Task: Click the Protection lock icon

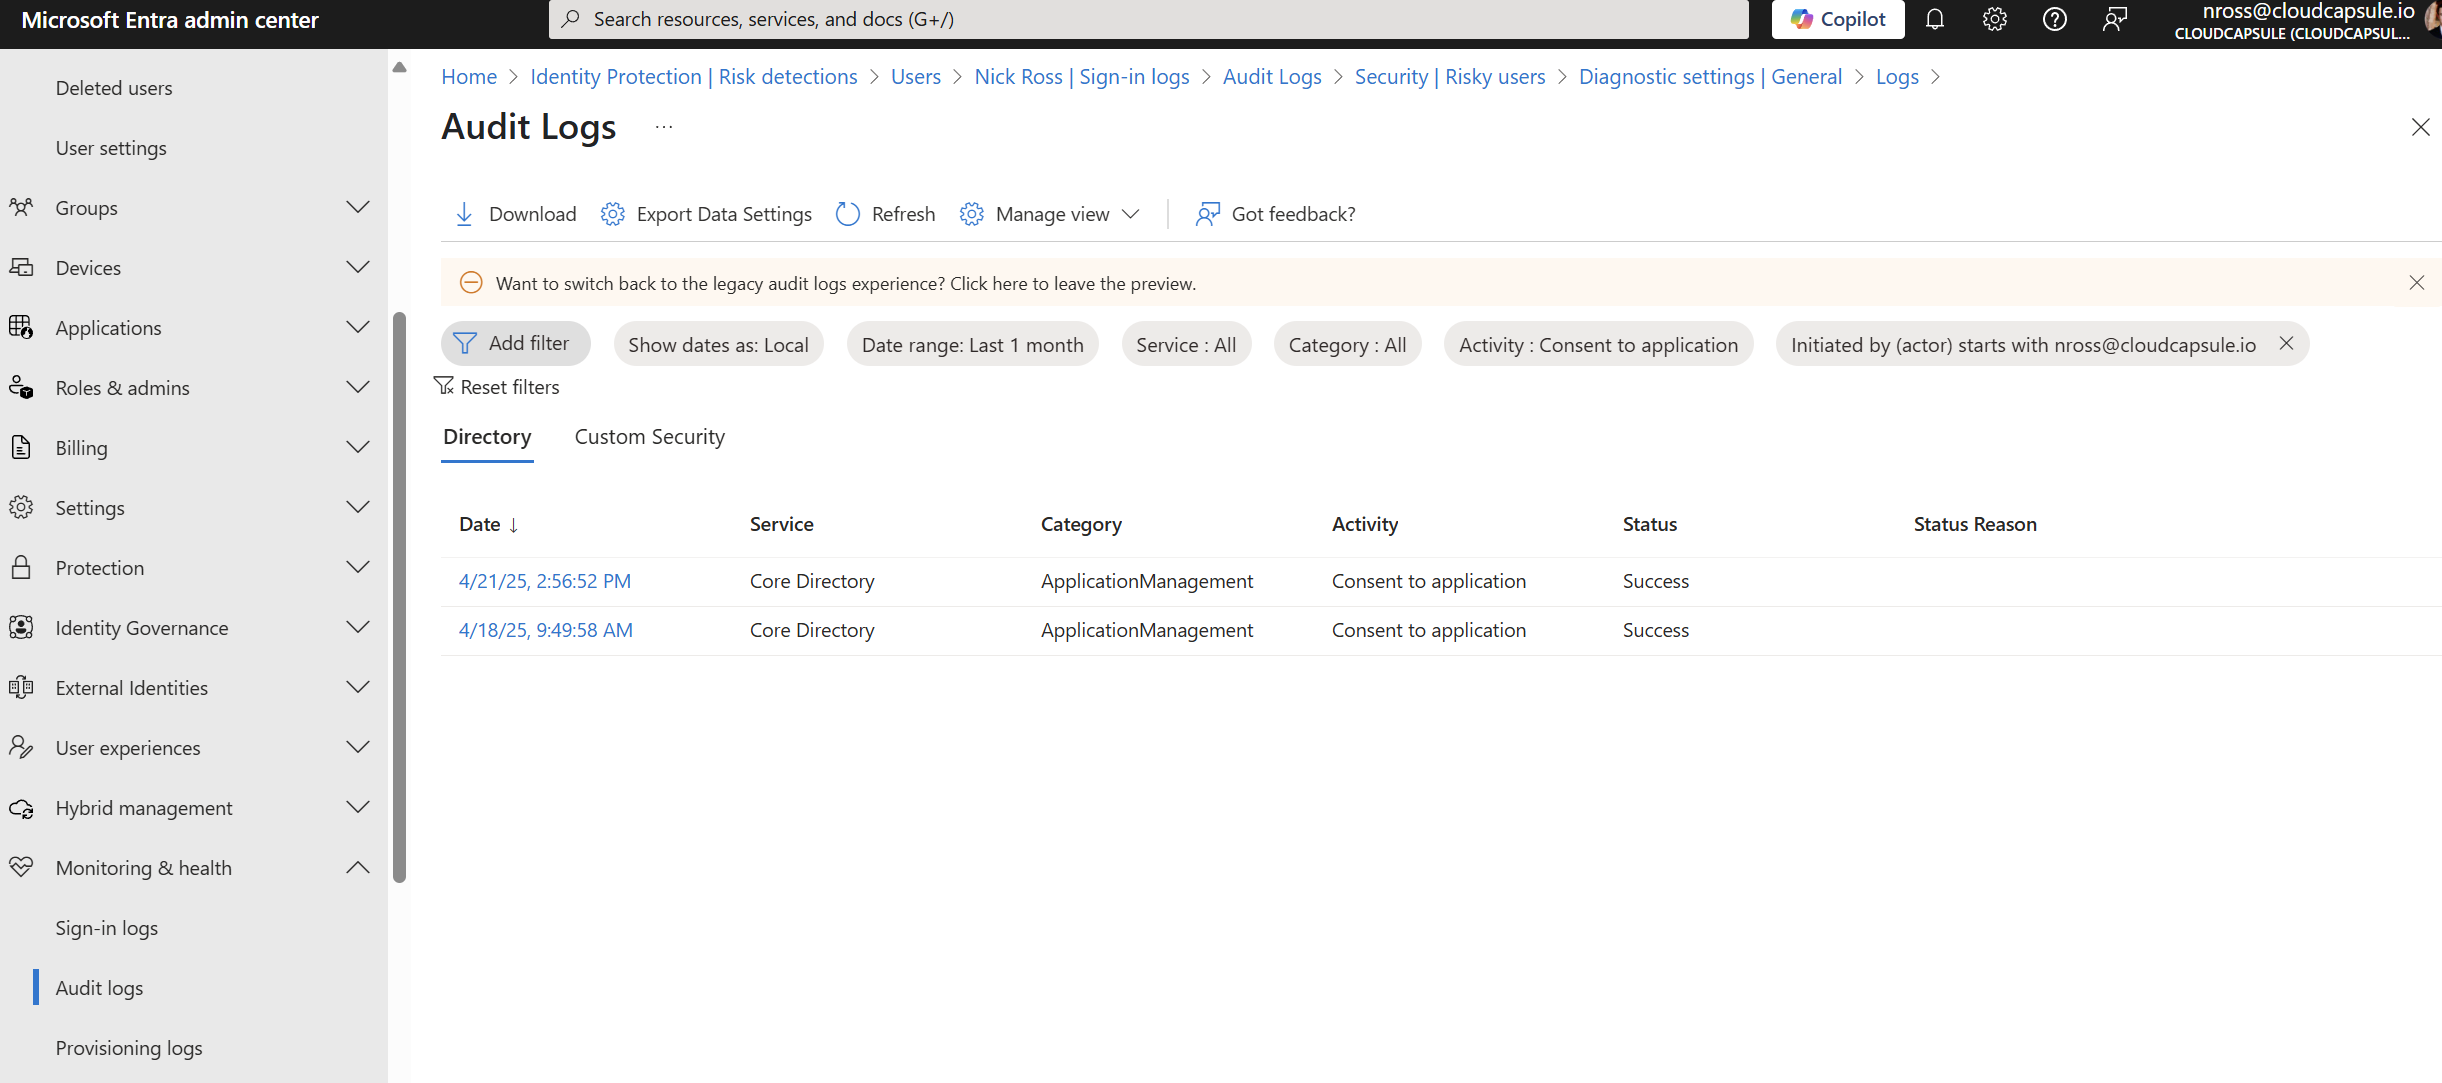Action: pyautogui.click(x=21, y=568)
